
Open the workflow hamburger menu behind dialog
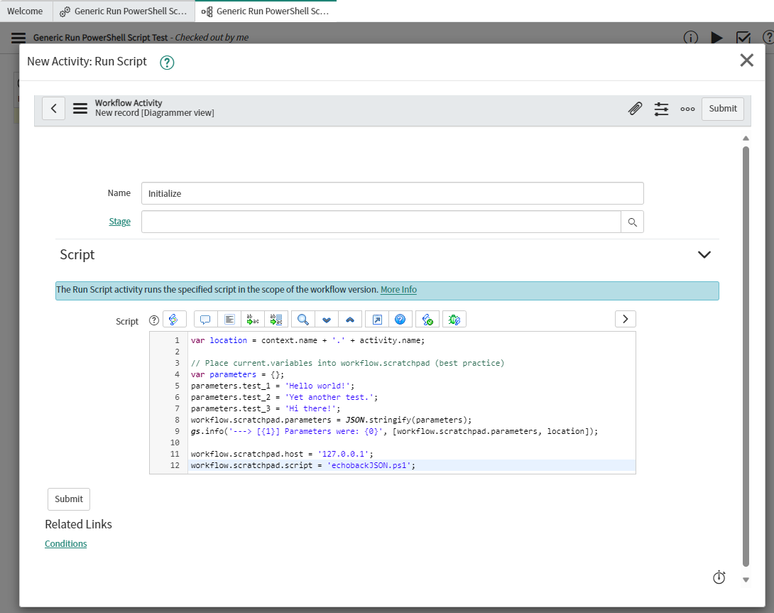coord(18,38)
